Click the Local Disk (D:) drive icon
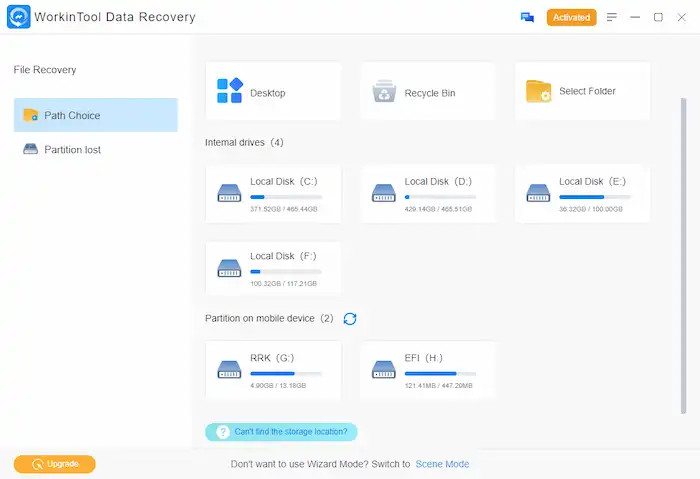Viewport: 700px width, 479px height. click(x=384, y=193)
